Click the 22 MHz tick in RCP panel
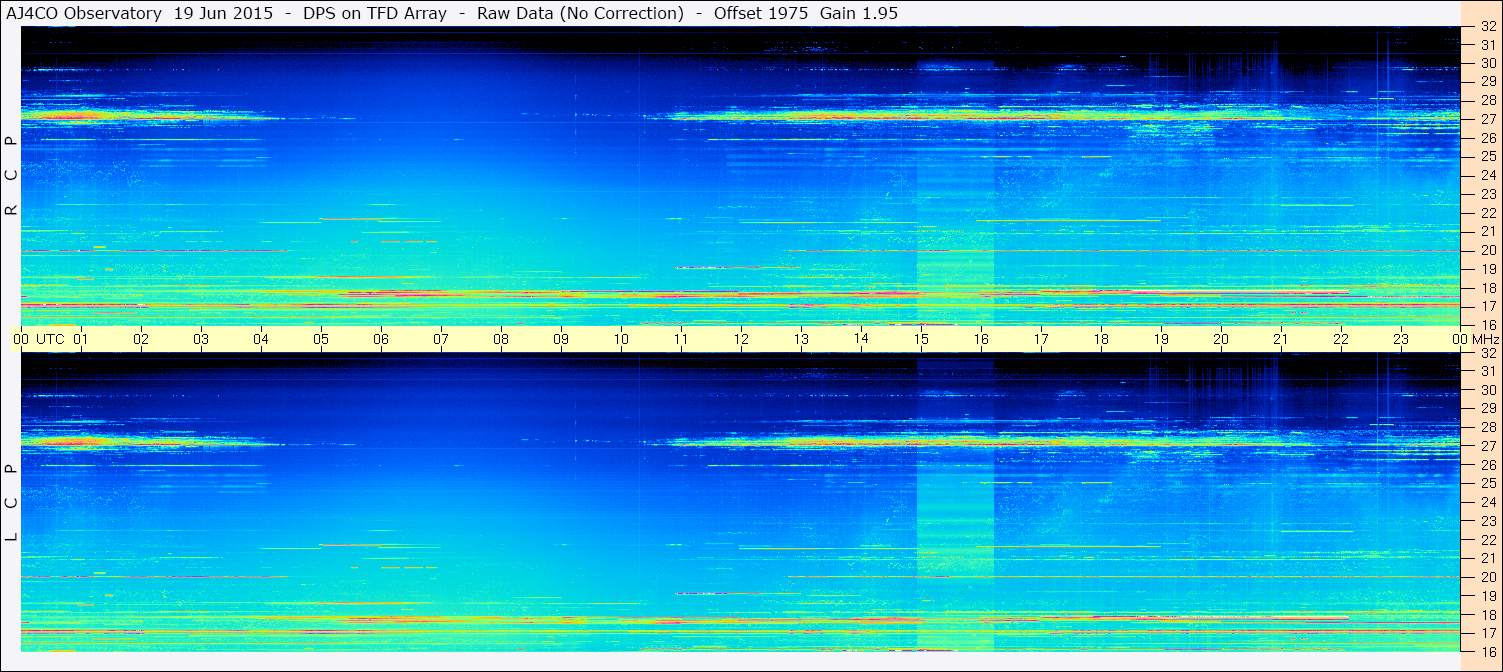1503x672 pixels. (1488, 213)
